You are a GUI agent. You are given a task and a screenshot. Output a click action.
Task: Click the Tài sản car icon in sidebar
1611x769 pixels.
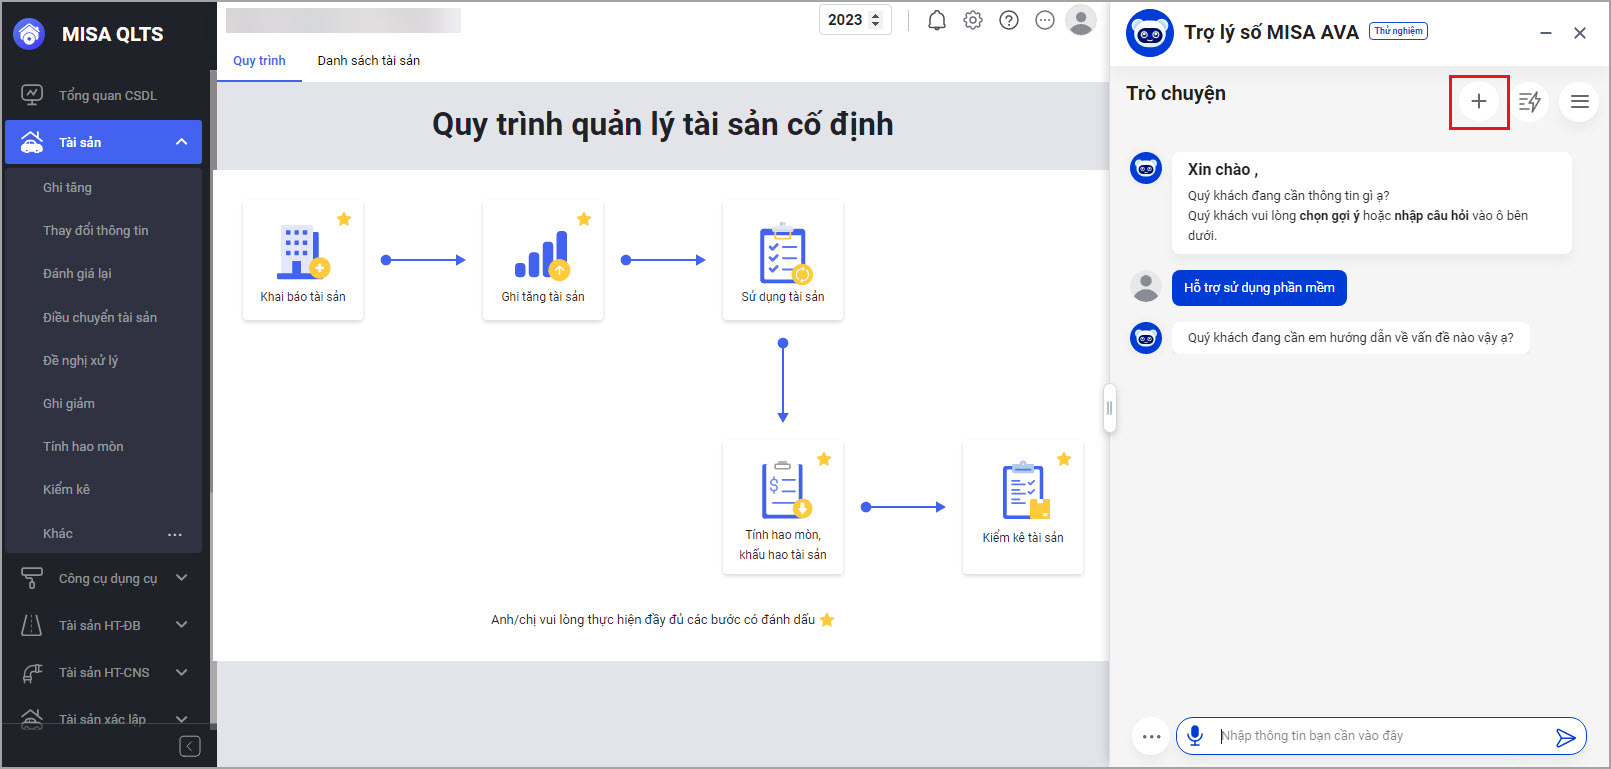[32, 142]
